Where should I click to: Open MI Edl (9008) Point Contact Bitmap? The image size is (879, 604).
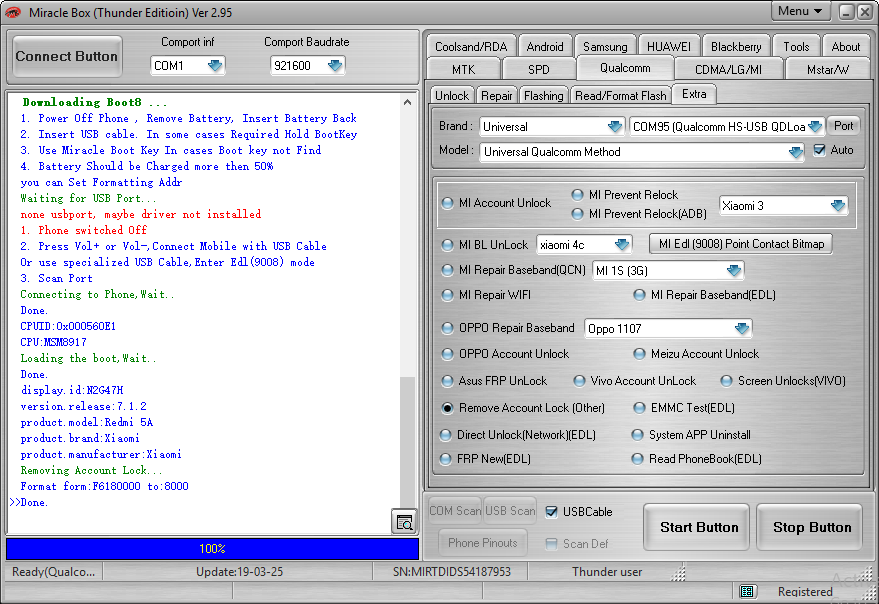click(741, 244)
